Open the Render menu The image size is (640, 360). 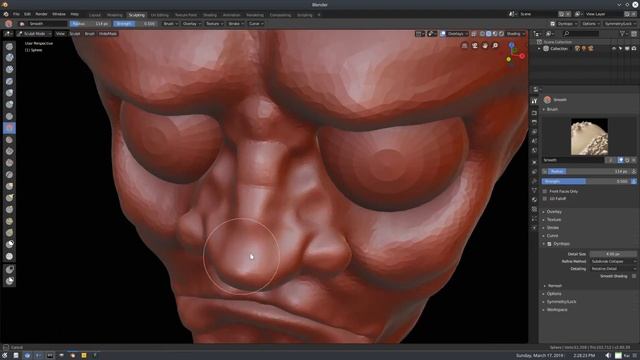41,14
